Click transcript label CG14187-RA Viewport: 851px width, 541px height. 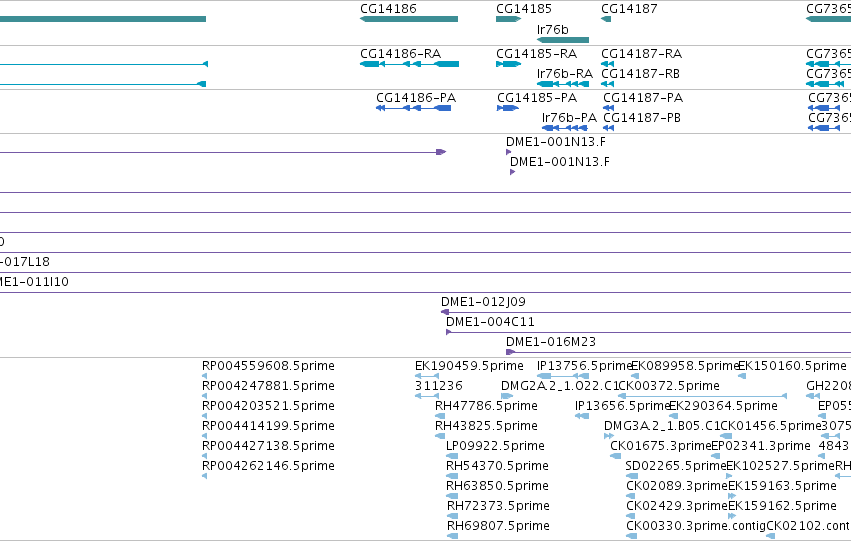pos(642,54)
